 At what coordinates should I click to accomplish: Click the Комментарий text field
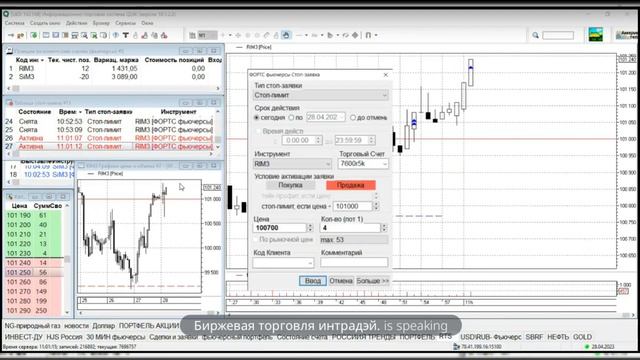tap(354, 262)
